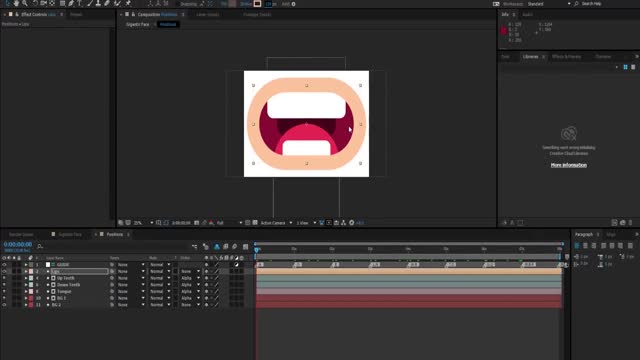
Task: Select the Clone Stamp tool
Action: 98,3
